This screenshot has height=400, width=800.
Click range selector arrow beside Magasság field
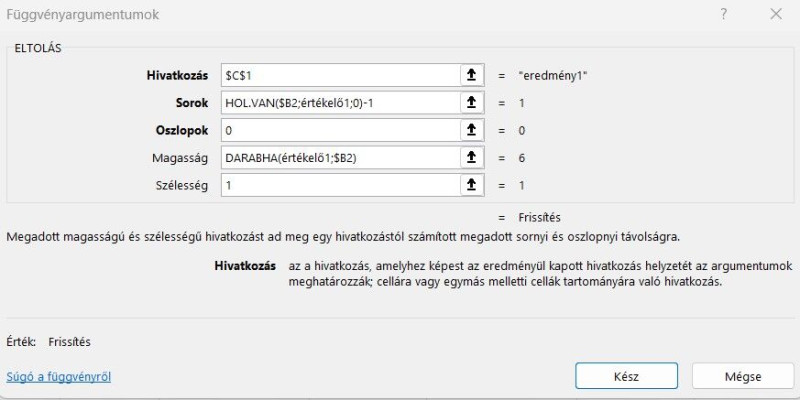coord(472,158)
